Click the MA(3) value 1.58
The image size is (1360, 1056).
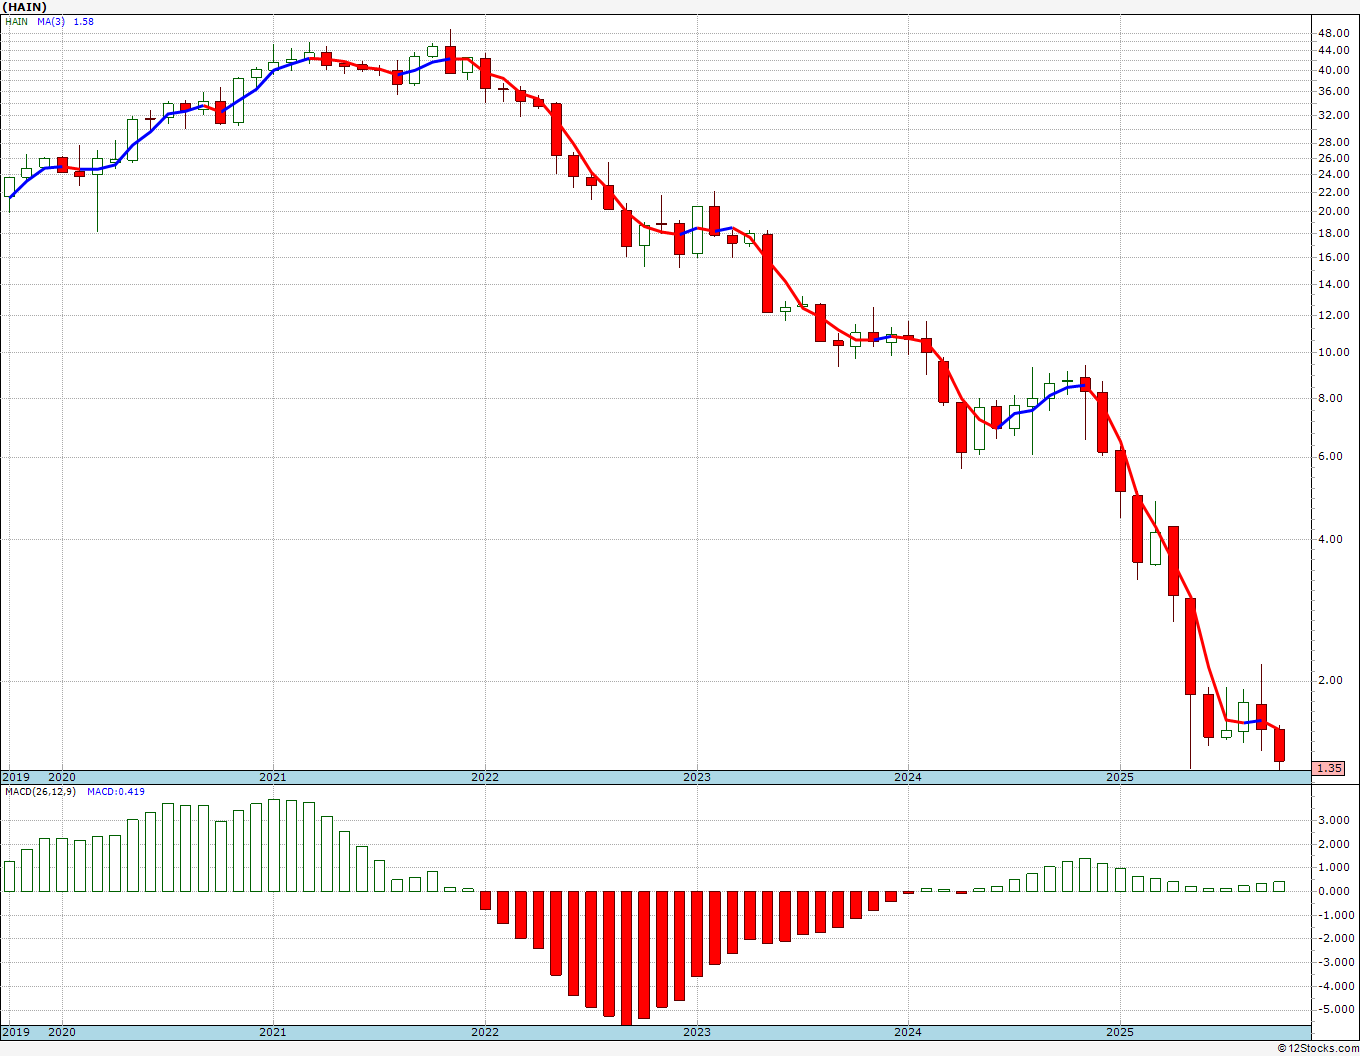[84, 21]
